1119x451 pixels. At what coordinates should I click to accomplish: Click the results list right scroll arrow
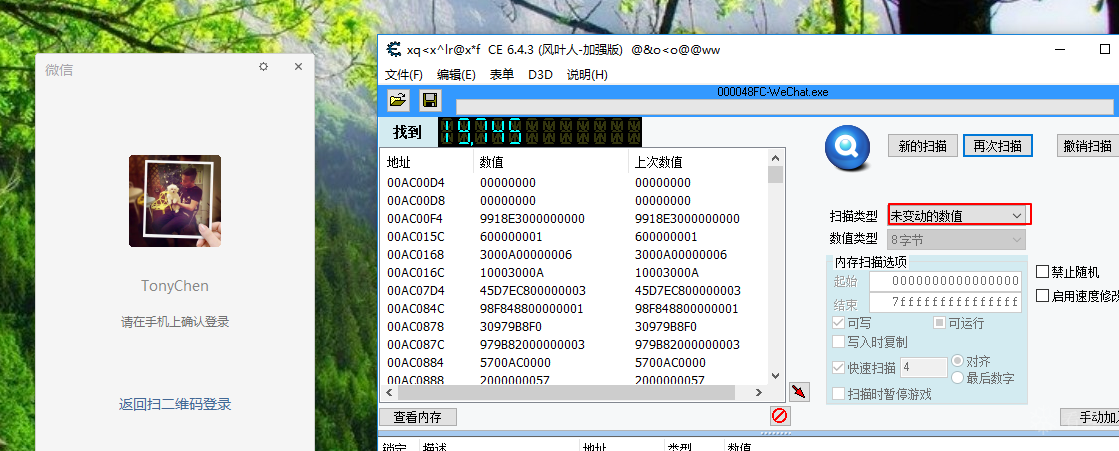click(x=759, y=392)
